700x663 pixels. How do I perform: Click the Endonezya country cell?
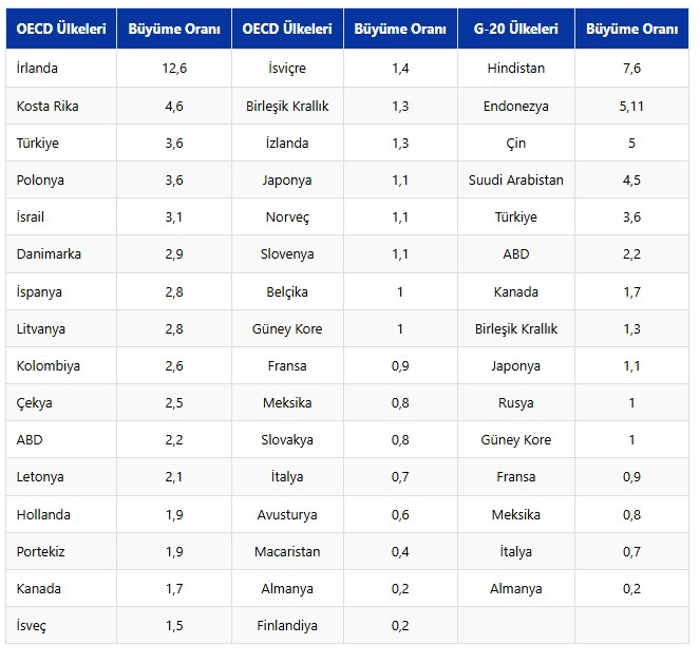516,106
